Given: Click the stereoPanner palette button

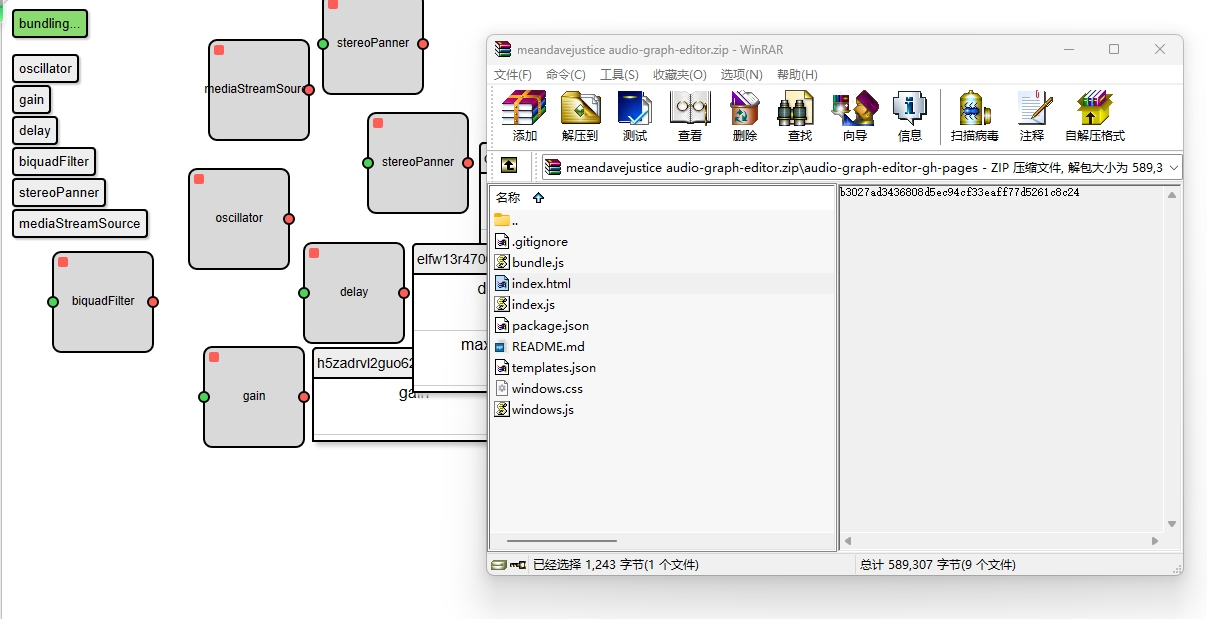Looking at the screenshot, I should (59, 193).
